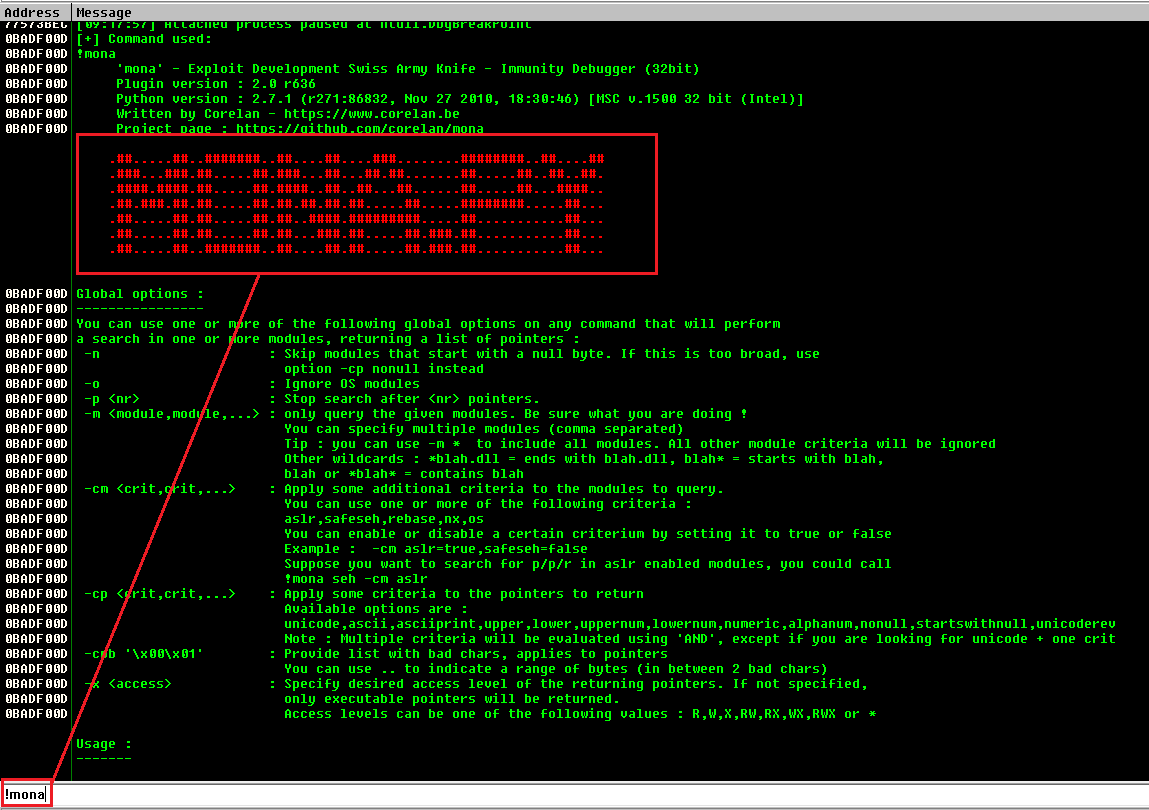The width and height of the screenshot is (1149, 810).
Task: Click the github.com/corelan/mona project page URL
Action: [360, 129]
